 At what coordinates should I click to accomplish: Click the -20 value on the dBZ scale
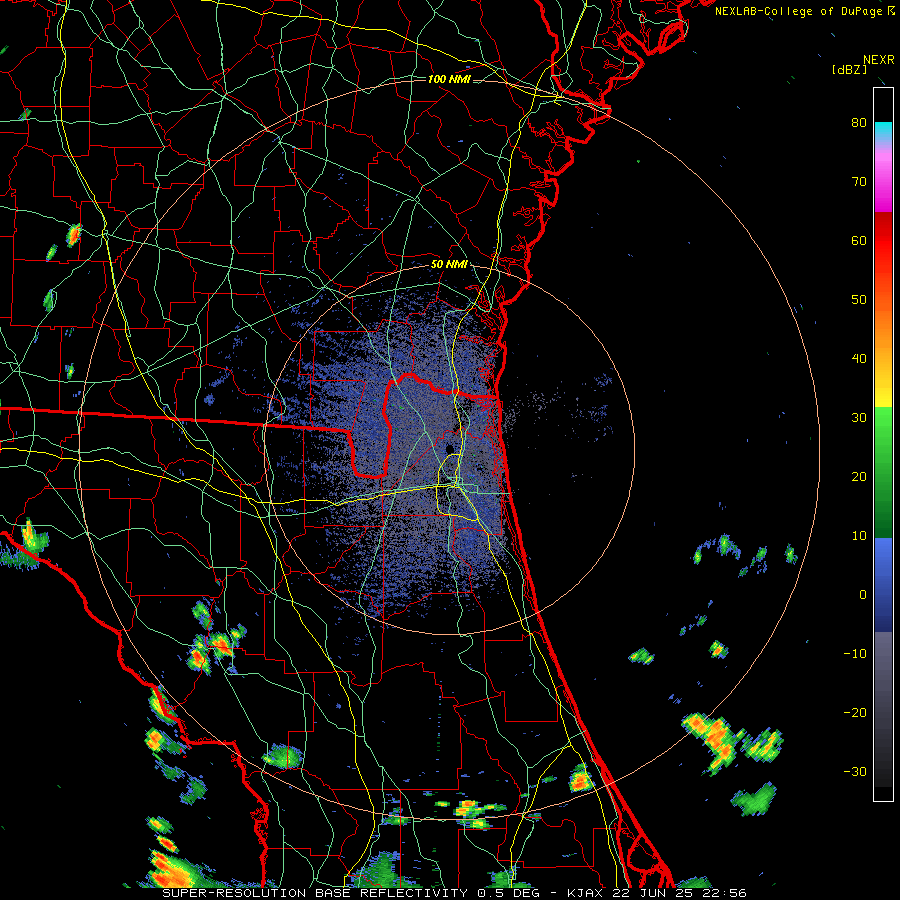855,712
